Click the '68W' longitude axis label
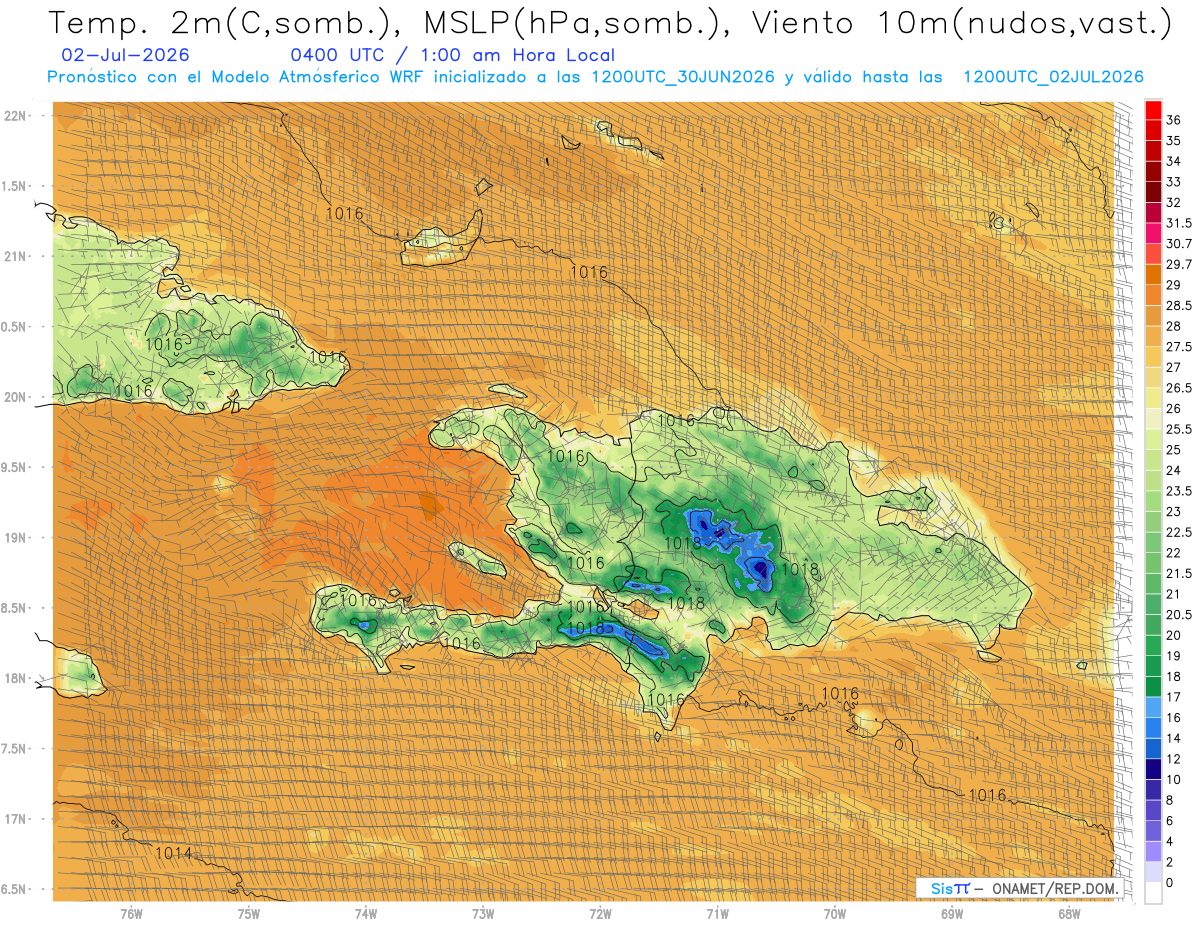Screen dimensions: 1200x927 [1069, 914]
